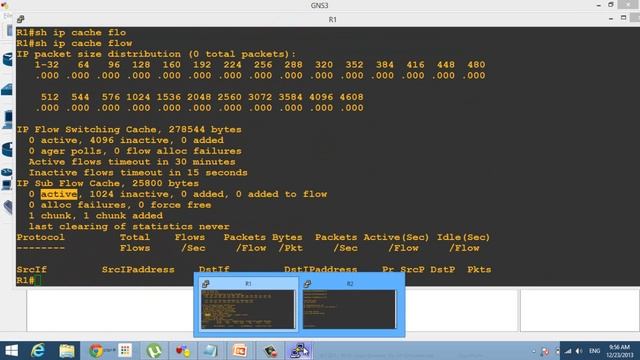Click the PuTTY icon in R1 preview header
640x360 pixels.
[206, 284]
